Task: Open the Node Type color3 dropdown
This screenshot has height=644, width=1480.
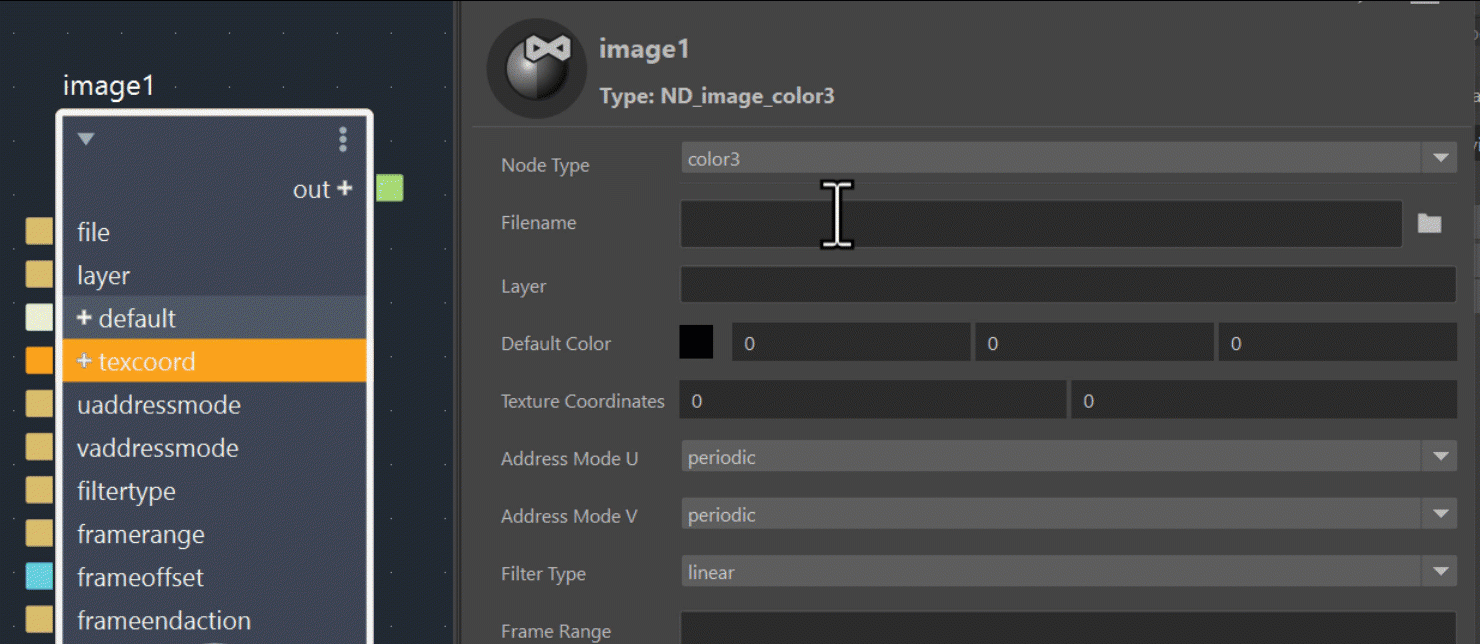Action: point(1068,158)
